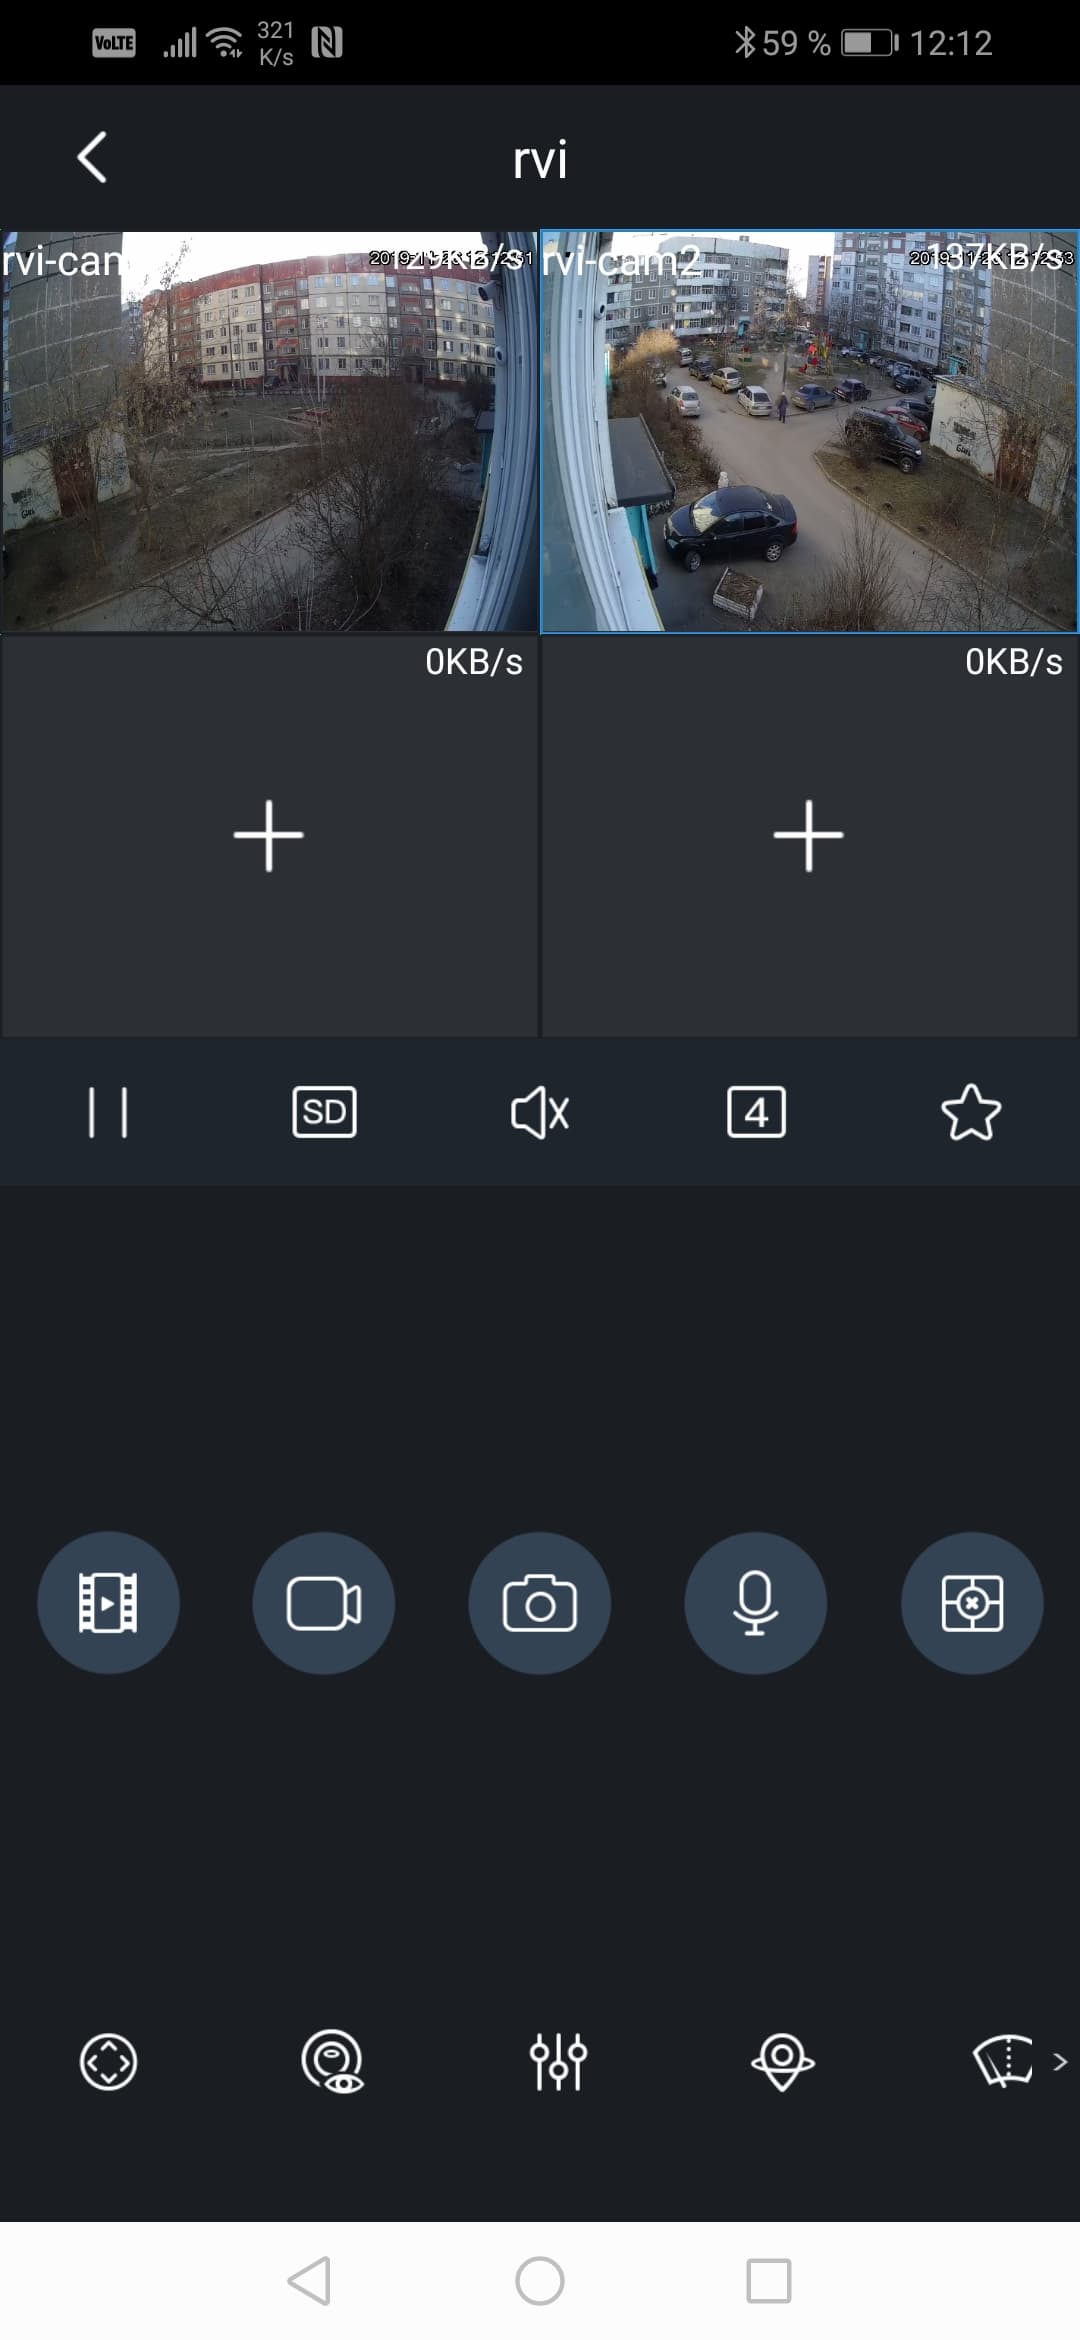Activate the wiper control icon
Viewport: 1080px width, 2340px height.
point(1003,2062)
